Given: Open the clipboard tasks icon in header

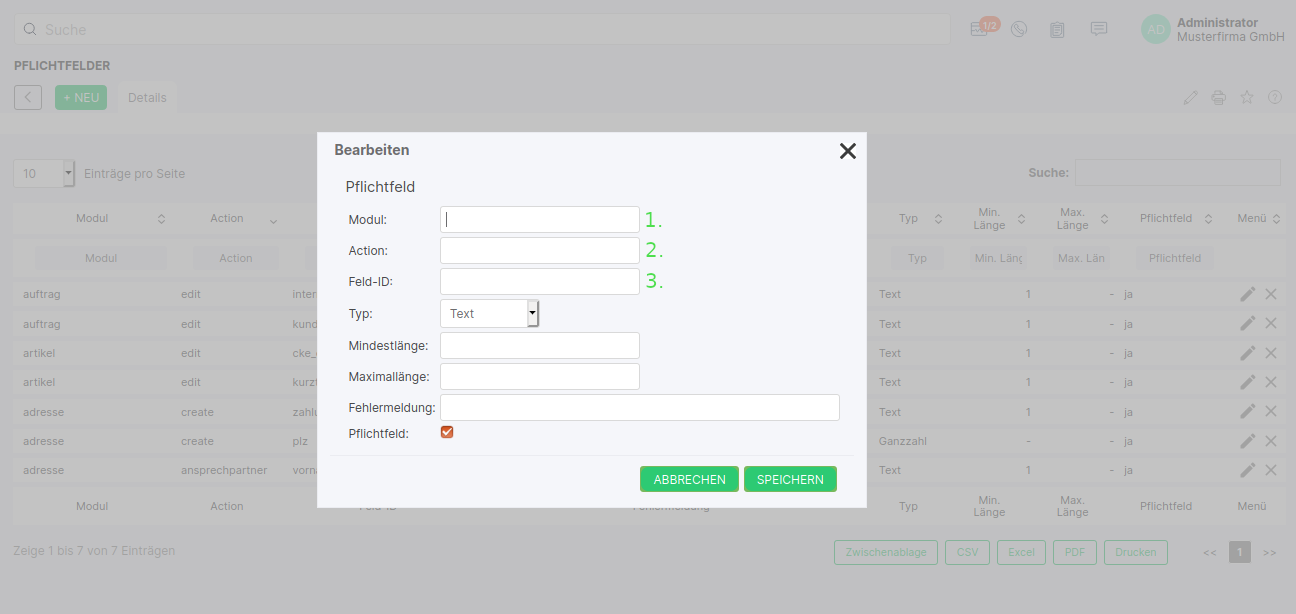Looking at the screenshot, I should click(x=1057, y=29).
